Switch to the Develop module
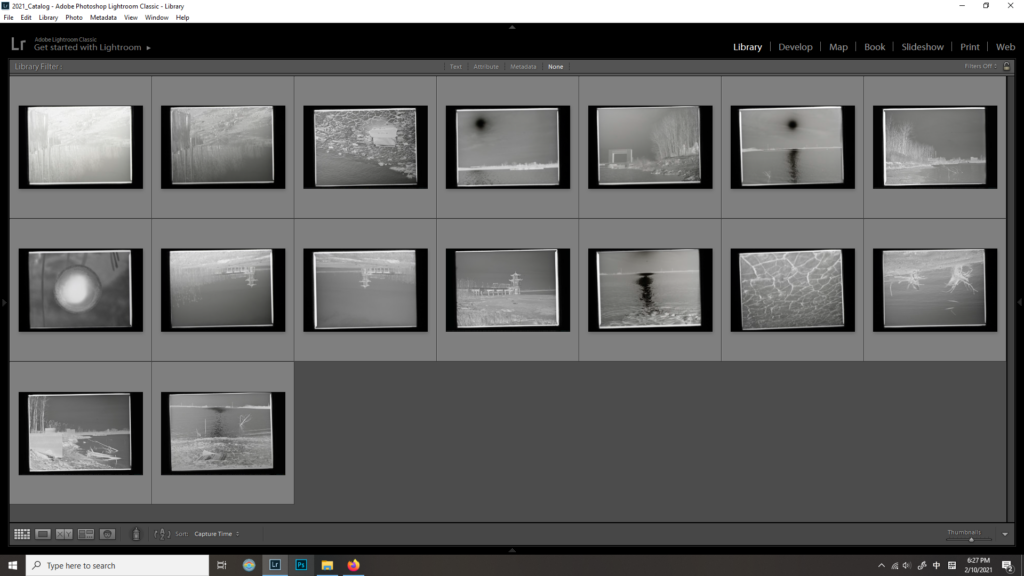 (795, 47)
